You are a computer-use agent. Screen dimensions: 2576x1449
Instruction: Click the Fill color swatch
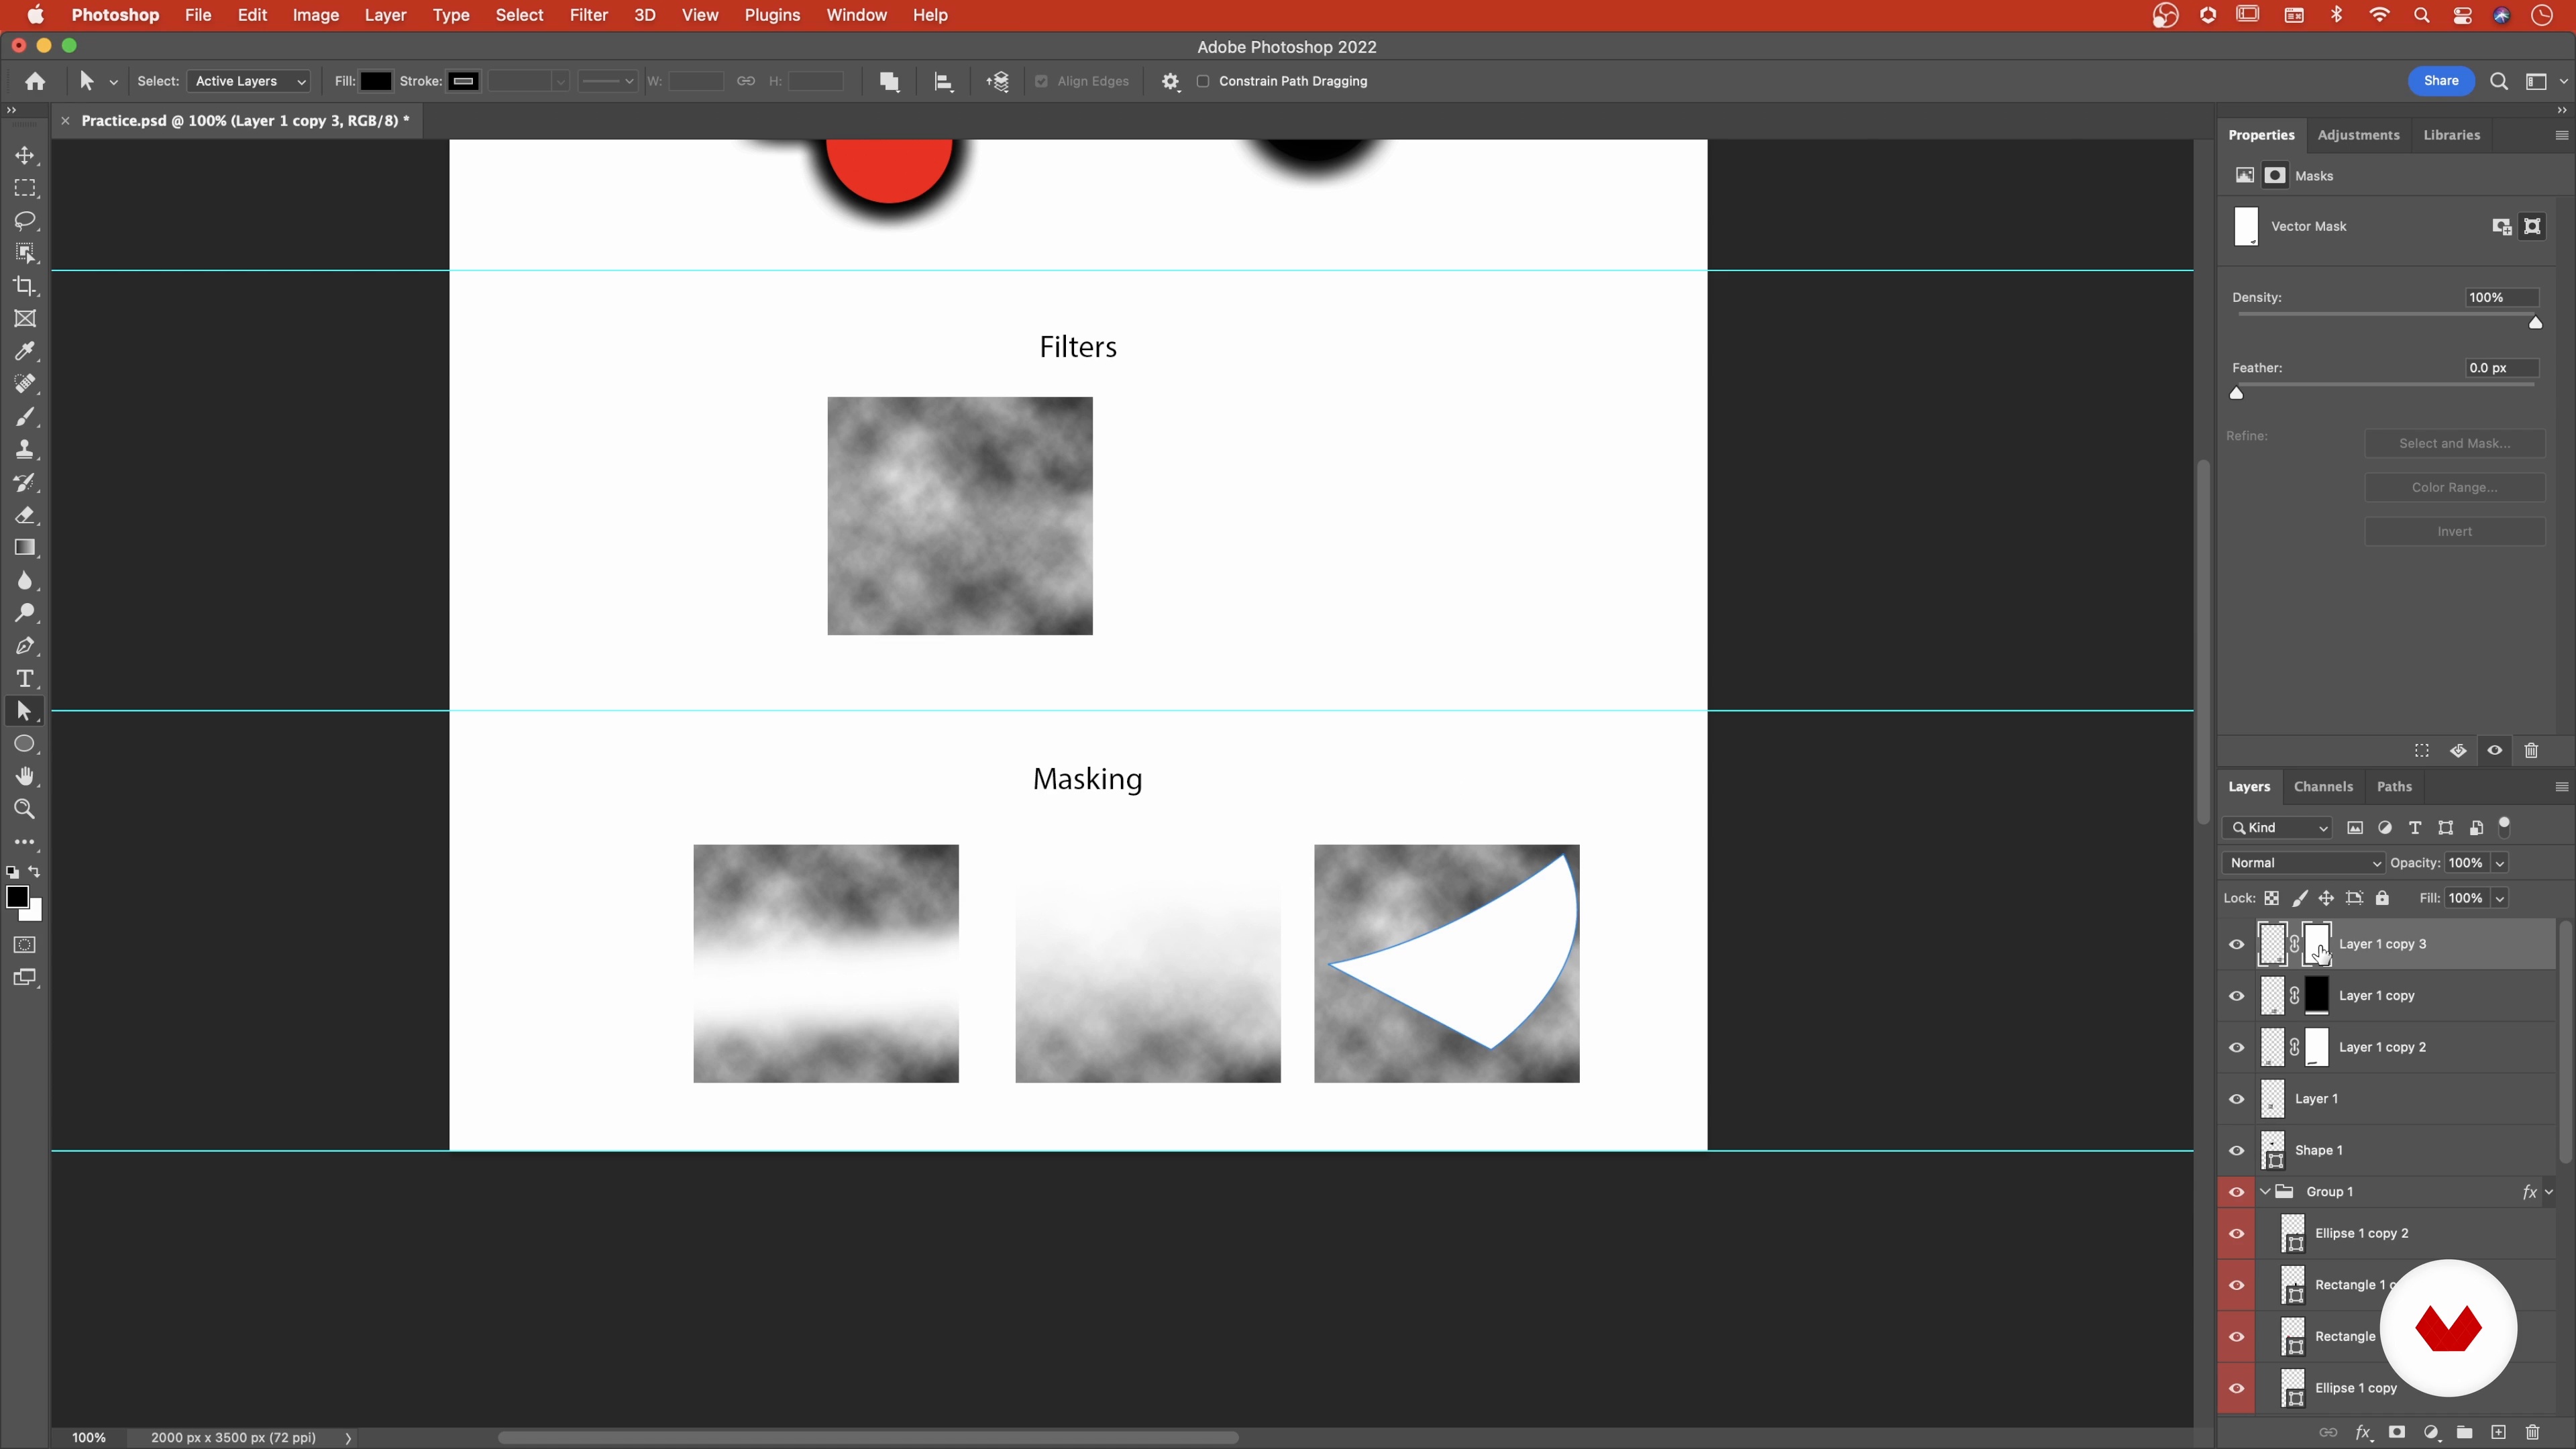375,81
